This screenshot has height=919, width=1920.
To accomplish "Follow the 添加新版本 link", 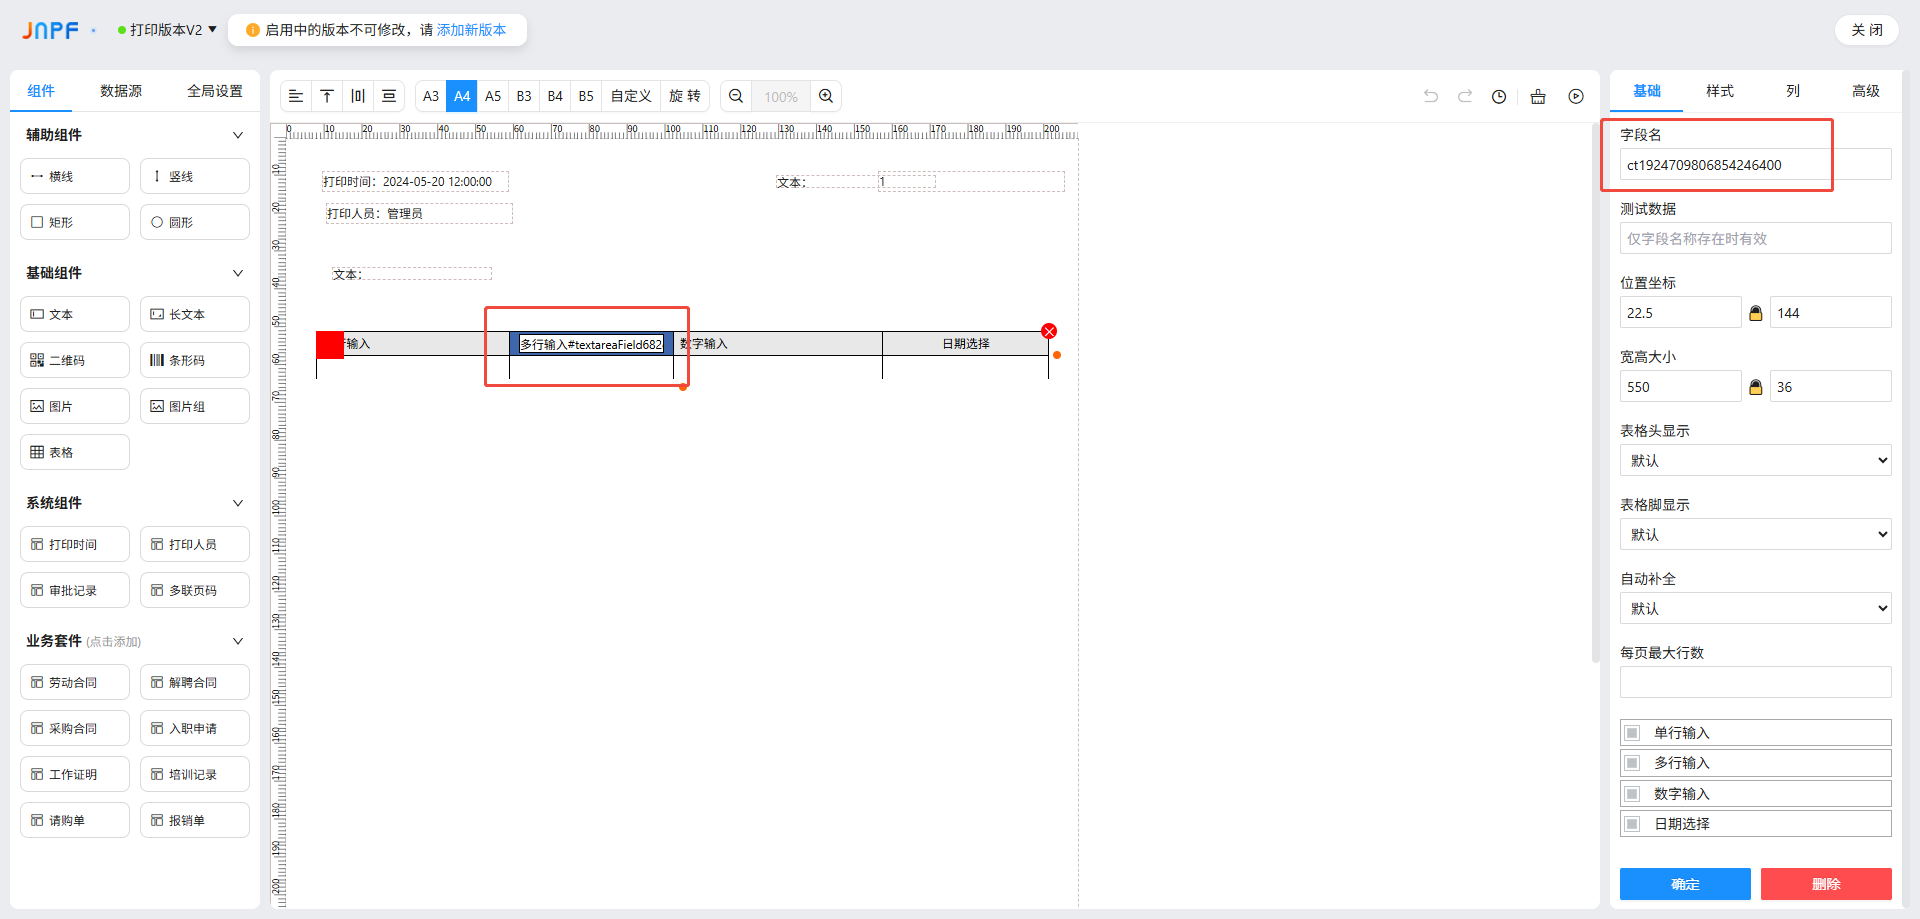I will coord(471,30).
